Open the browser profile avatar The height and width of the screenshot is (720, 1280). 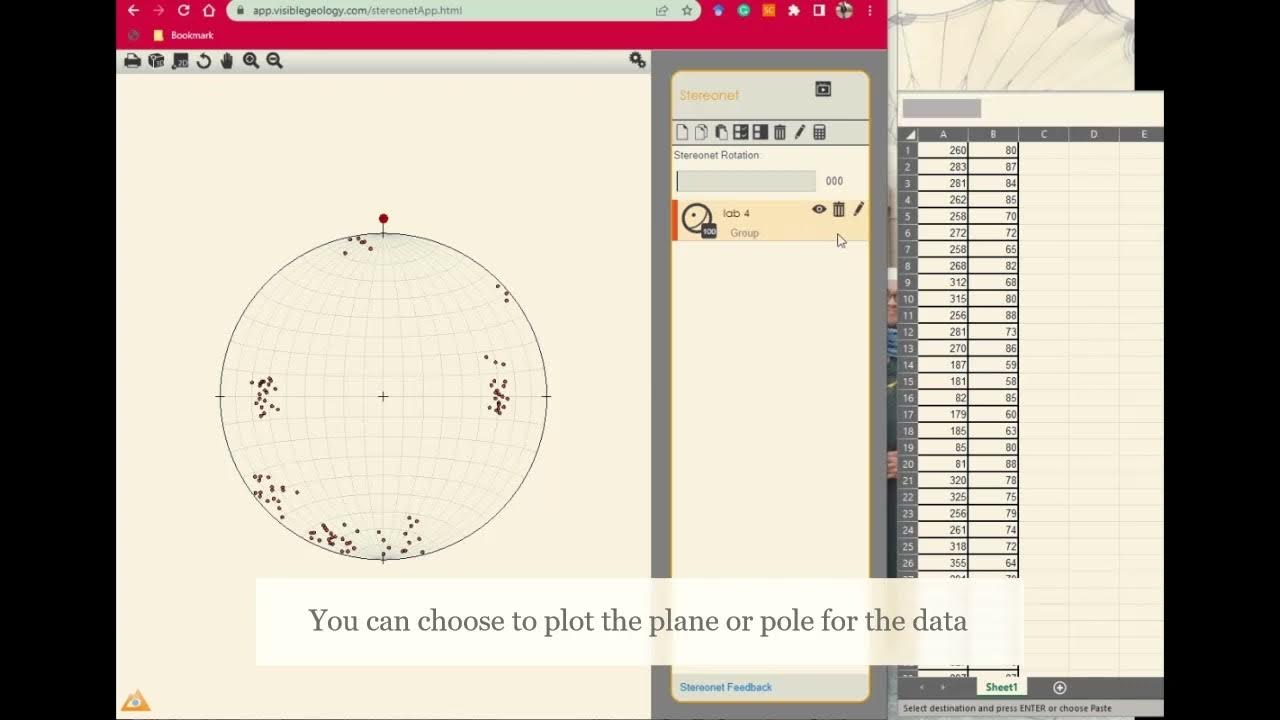coord(844,10)
